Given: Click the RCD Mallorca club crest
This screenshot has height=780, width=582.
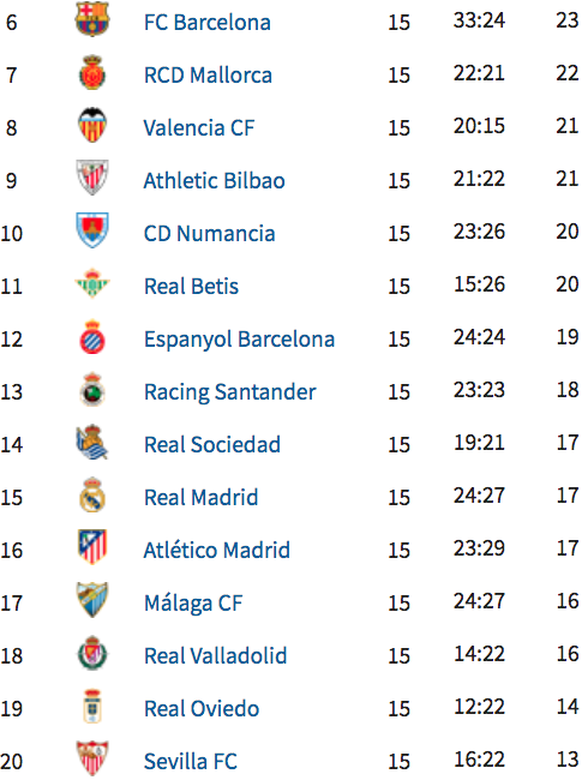Looking at the screenshot, I should pyautogui.click(x=93, y=73).
